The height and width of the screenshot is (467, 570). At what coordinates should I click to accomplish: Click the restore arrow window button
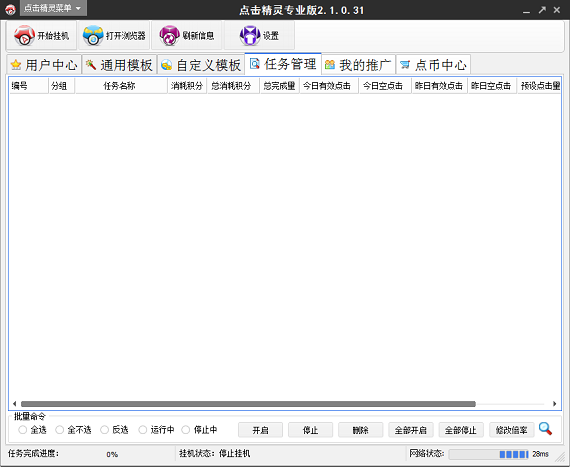(542, 10)
